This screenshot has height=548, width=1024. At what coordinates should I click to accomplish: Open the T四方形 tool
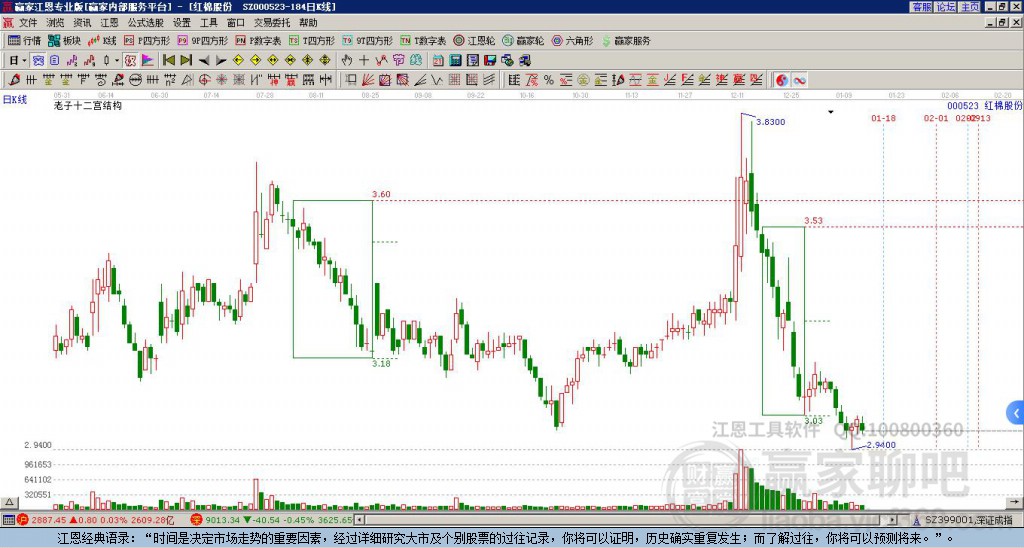[x=312, y=40]
